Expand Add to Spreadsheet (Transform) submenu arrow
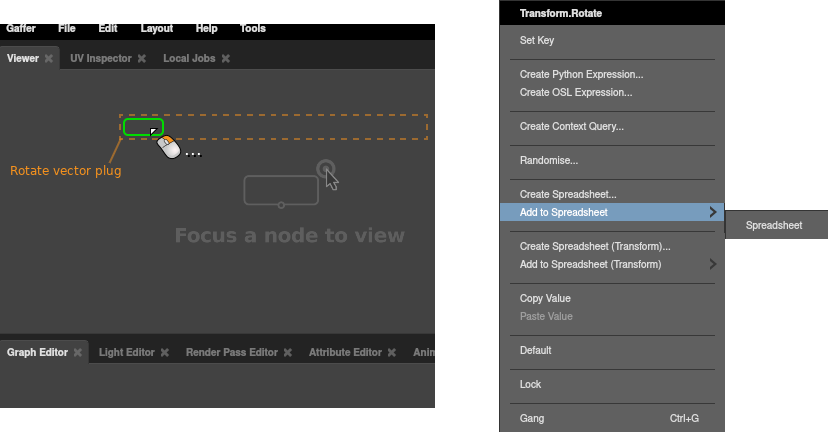This screenshot has width=828, height=432. (x=712, y=264)
